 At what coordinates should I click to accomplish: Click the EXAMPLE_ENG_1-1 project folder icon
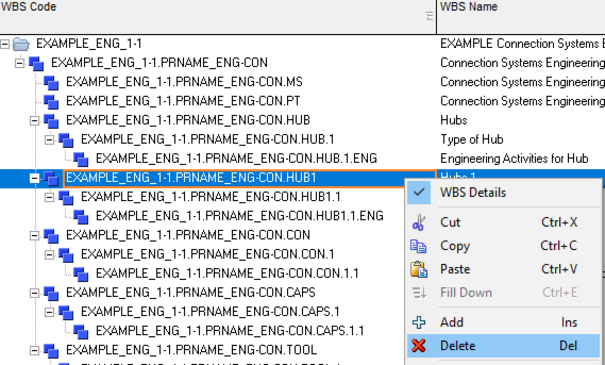[21, 44]
